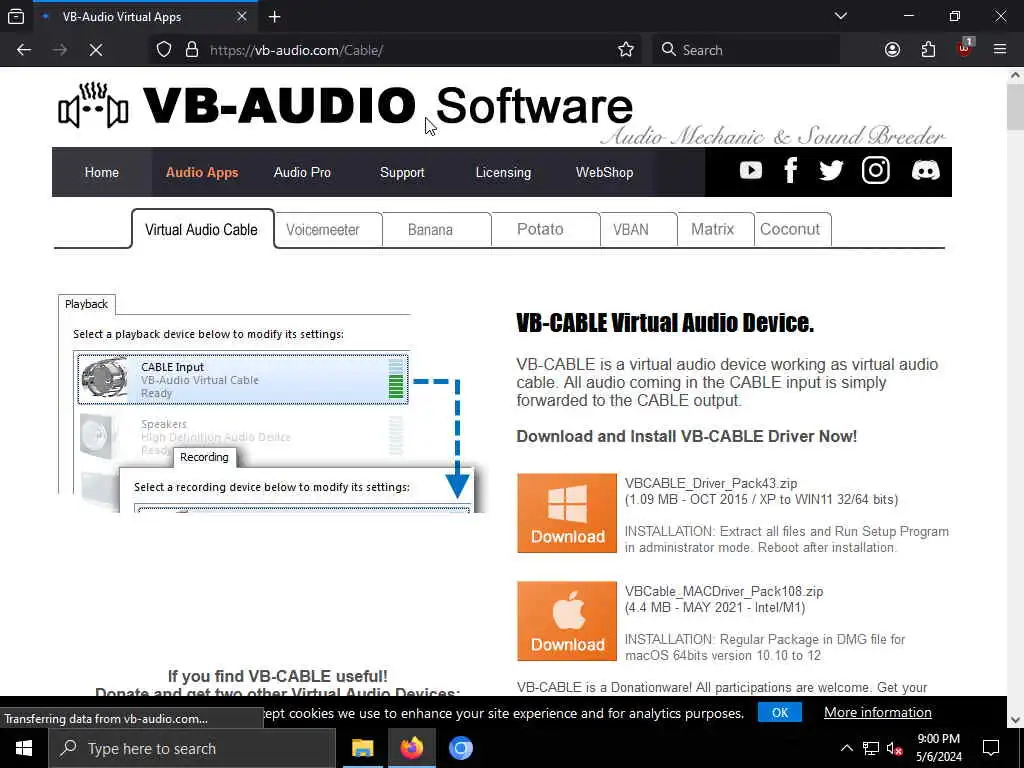Open the VB-Audio Twitter icon
The width and height of the screenshot is (1024, 768).
coord(831,171)
